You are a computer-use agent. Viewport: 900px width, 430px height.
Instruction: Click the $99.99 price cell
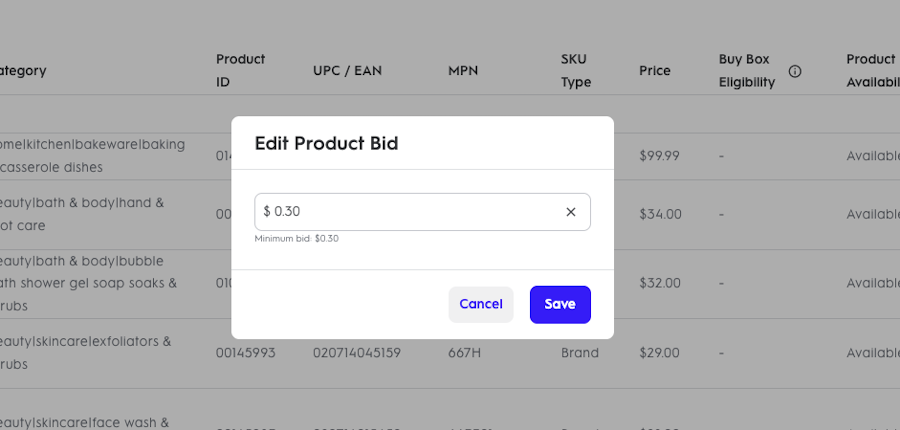pos(660,156)
